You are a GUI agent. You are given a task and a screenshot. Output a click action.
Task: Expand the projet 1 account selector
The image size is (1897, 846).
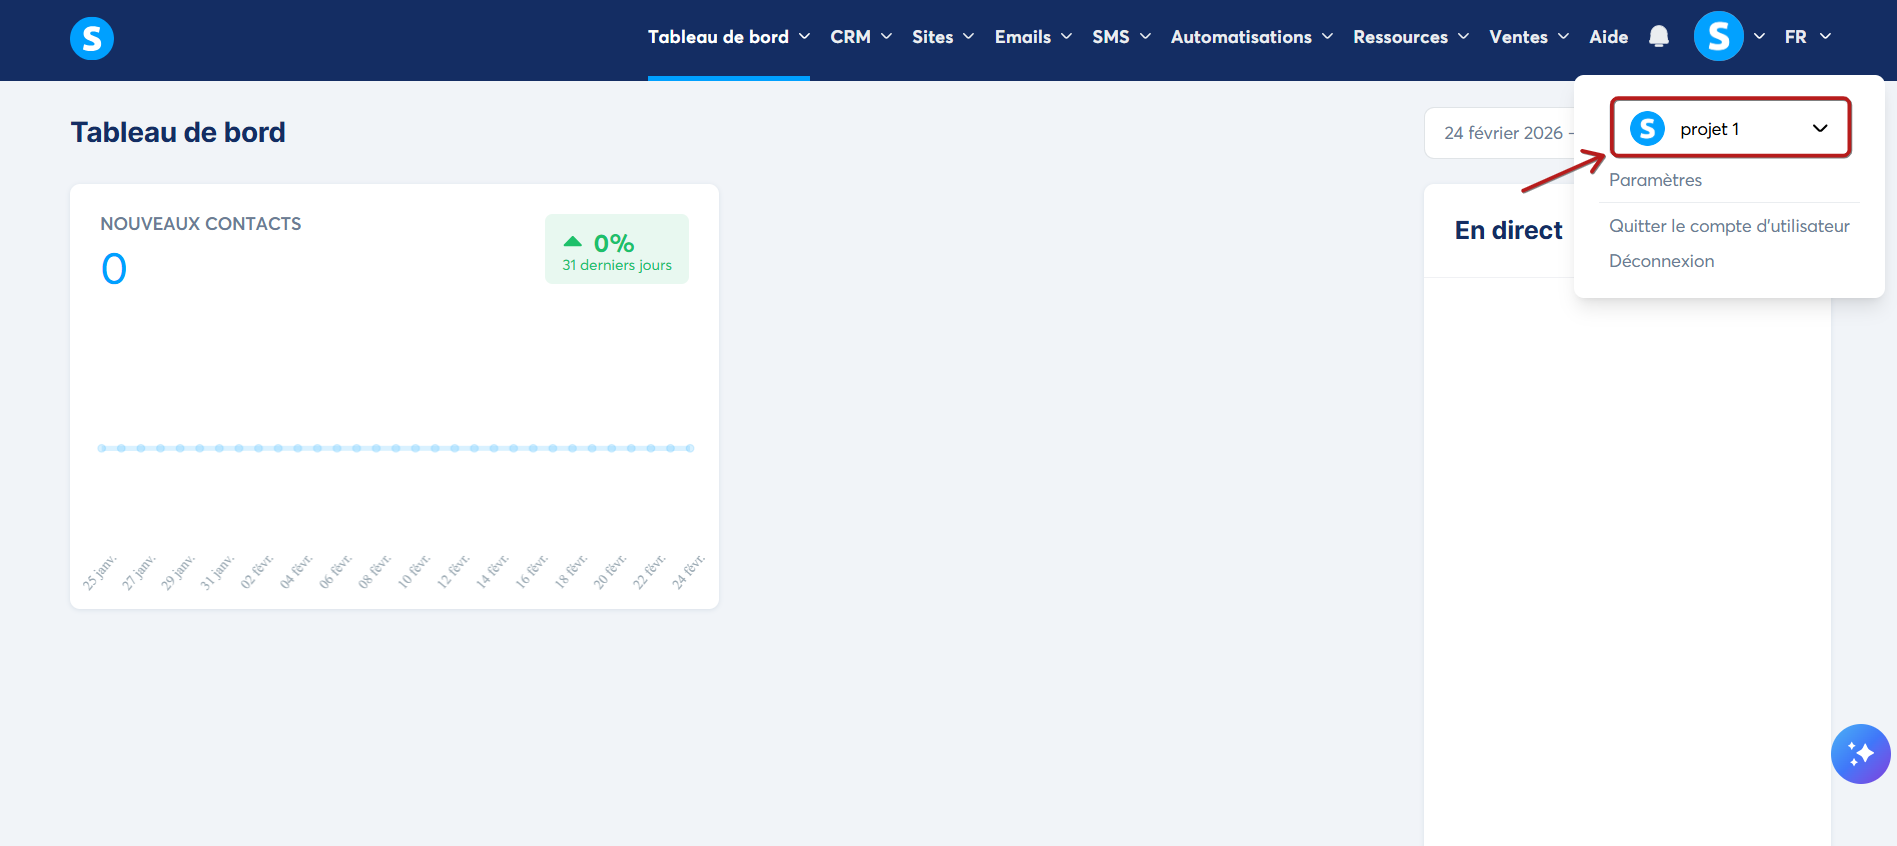[1730, 128]
